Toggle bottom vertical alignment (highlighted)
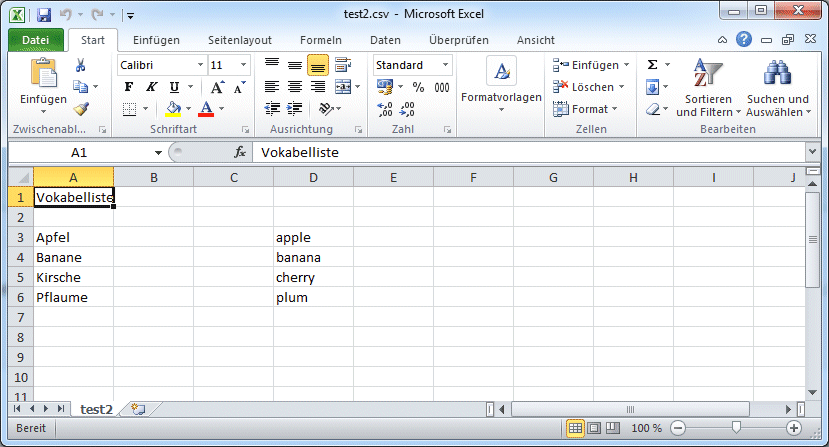 coord(318,65)
